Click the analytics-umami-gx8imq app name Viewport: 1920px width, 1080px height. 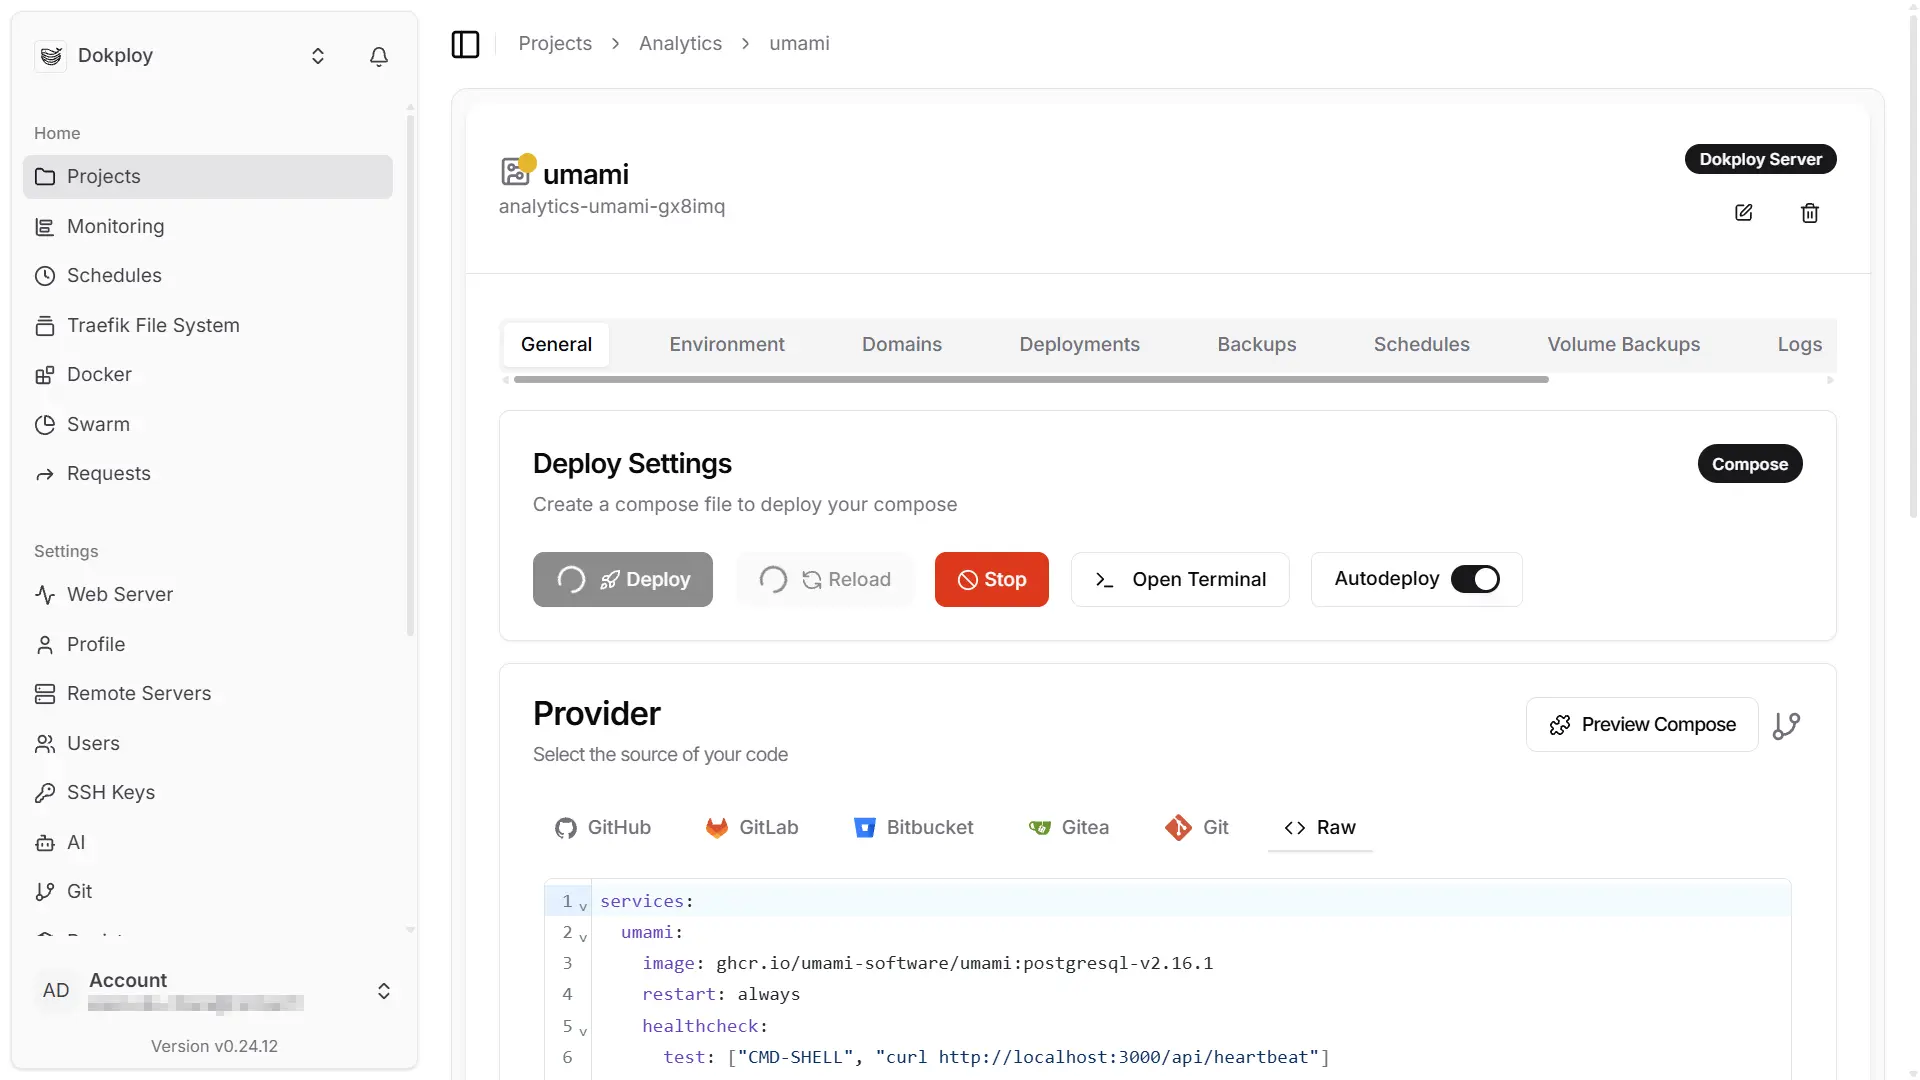(x=612, y=206)
